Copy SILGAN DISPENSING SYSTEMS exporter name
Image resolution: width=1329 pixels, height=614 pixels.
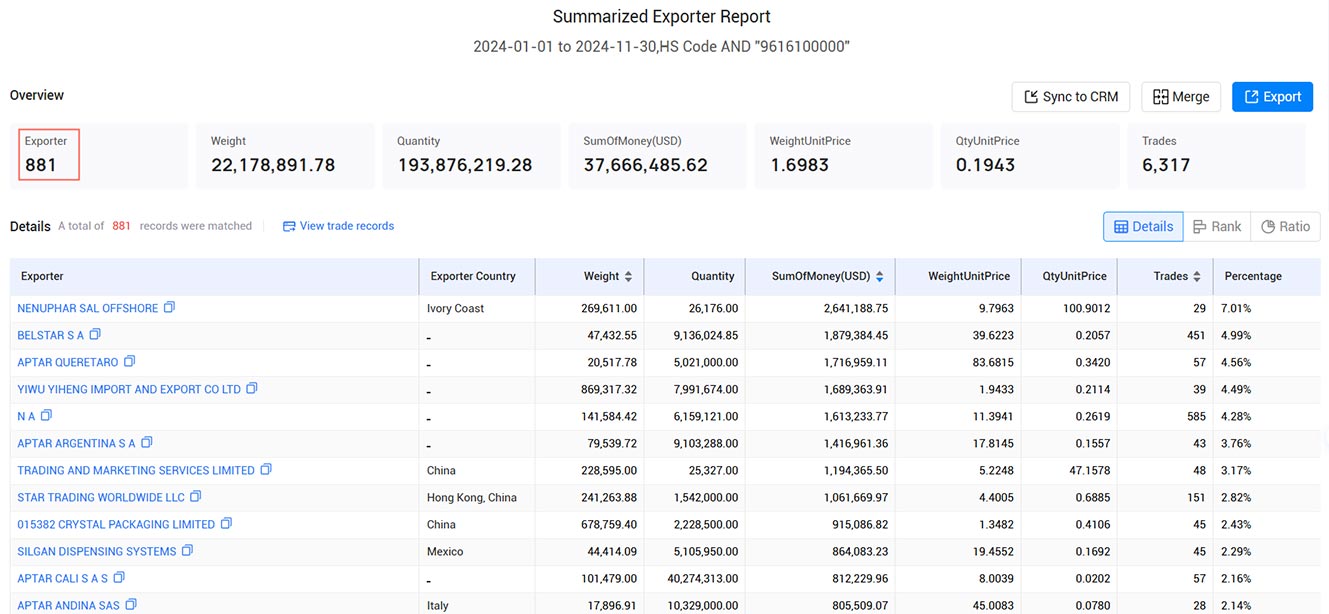[x=187, y=551]
